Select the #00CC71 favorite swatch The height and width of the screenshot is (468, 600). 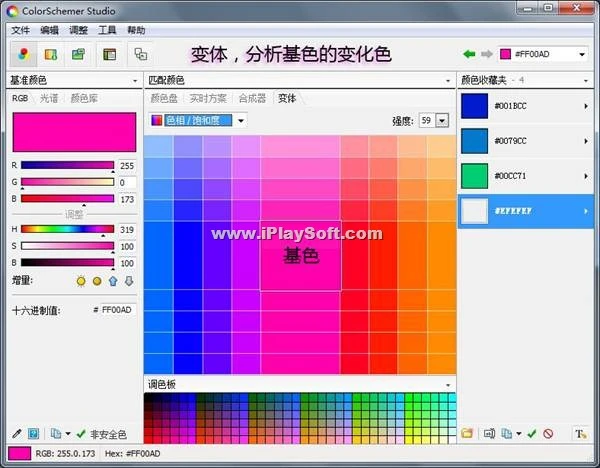tap(474, 176)
